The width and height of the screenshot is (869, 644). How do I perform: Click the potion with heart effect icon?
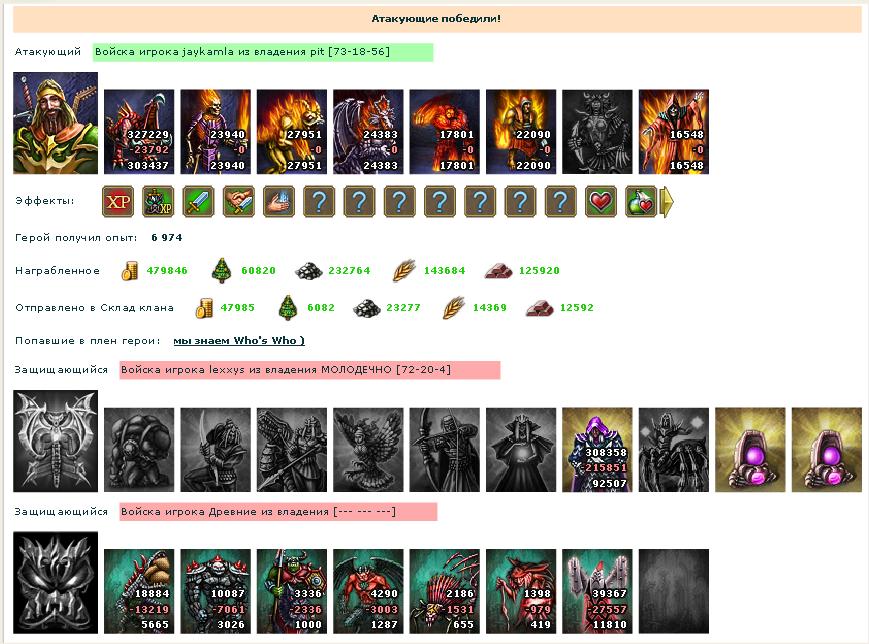coord(641,201)
